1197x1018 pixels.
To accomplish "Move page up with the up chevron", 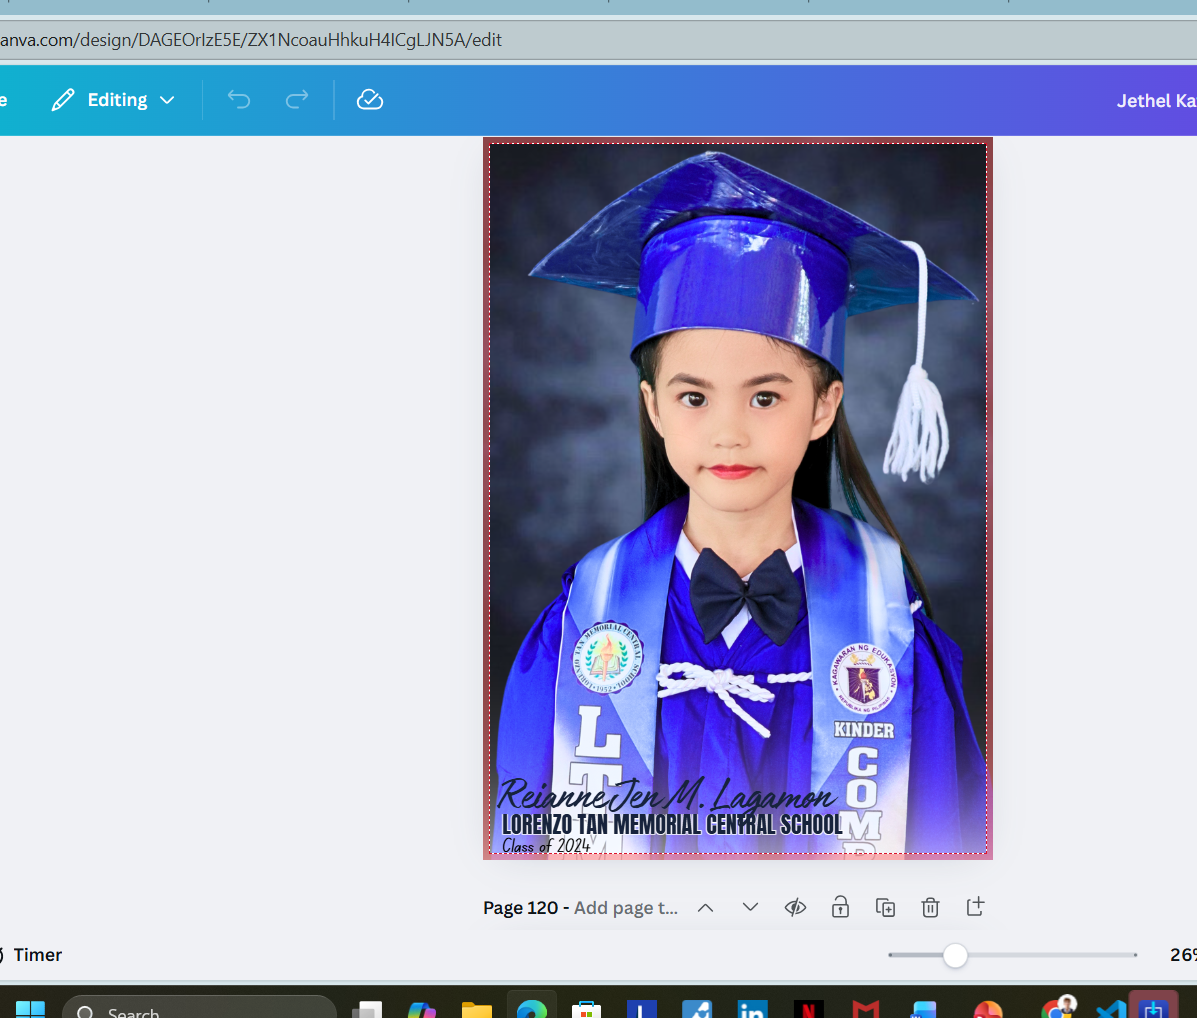I will 705,907.
